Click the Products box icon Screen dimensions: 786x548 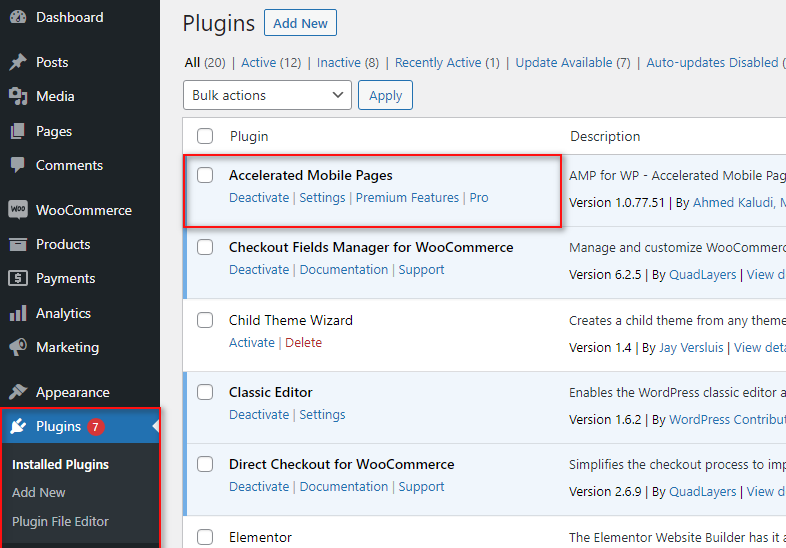[x=18, y=244]
